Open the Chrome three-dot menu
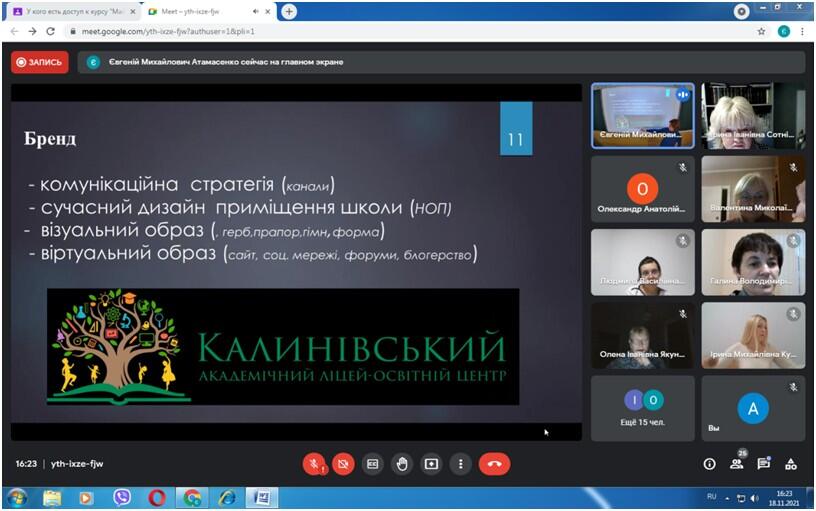This screenshot has height=511, width=816. click(x=802, y=31)
